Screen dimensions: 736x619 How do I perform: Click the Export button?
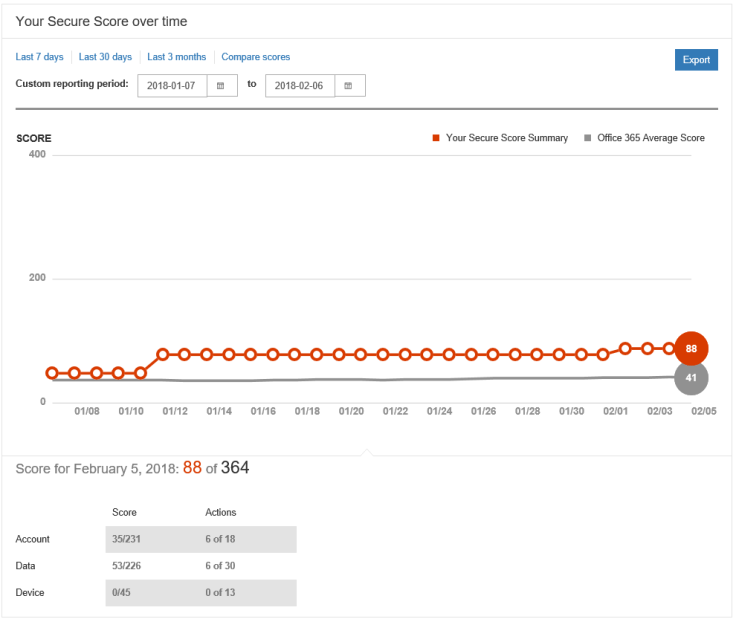[696, 60]
